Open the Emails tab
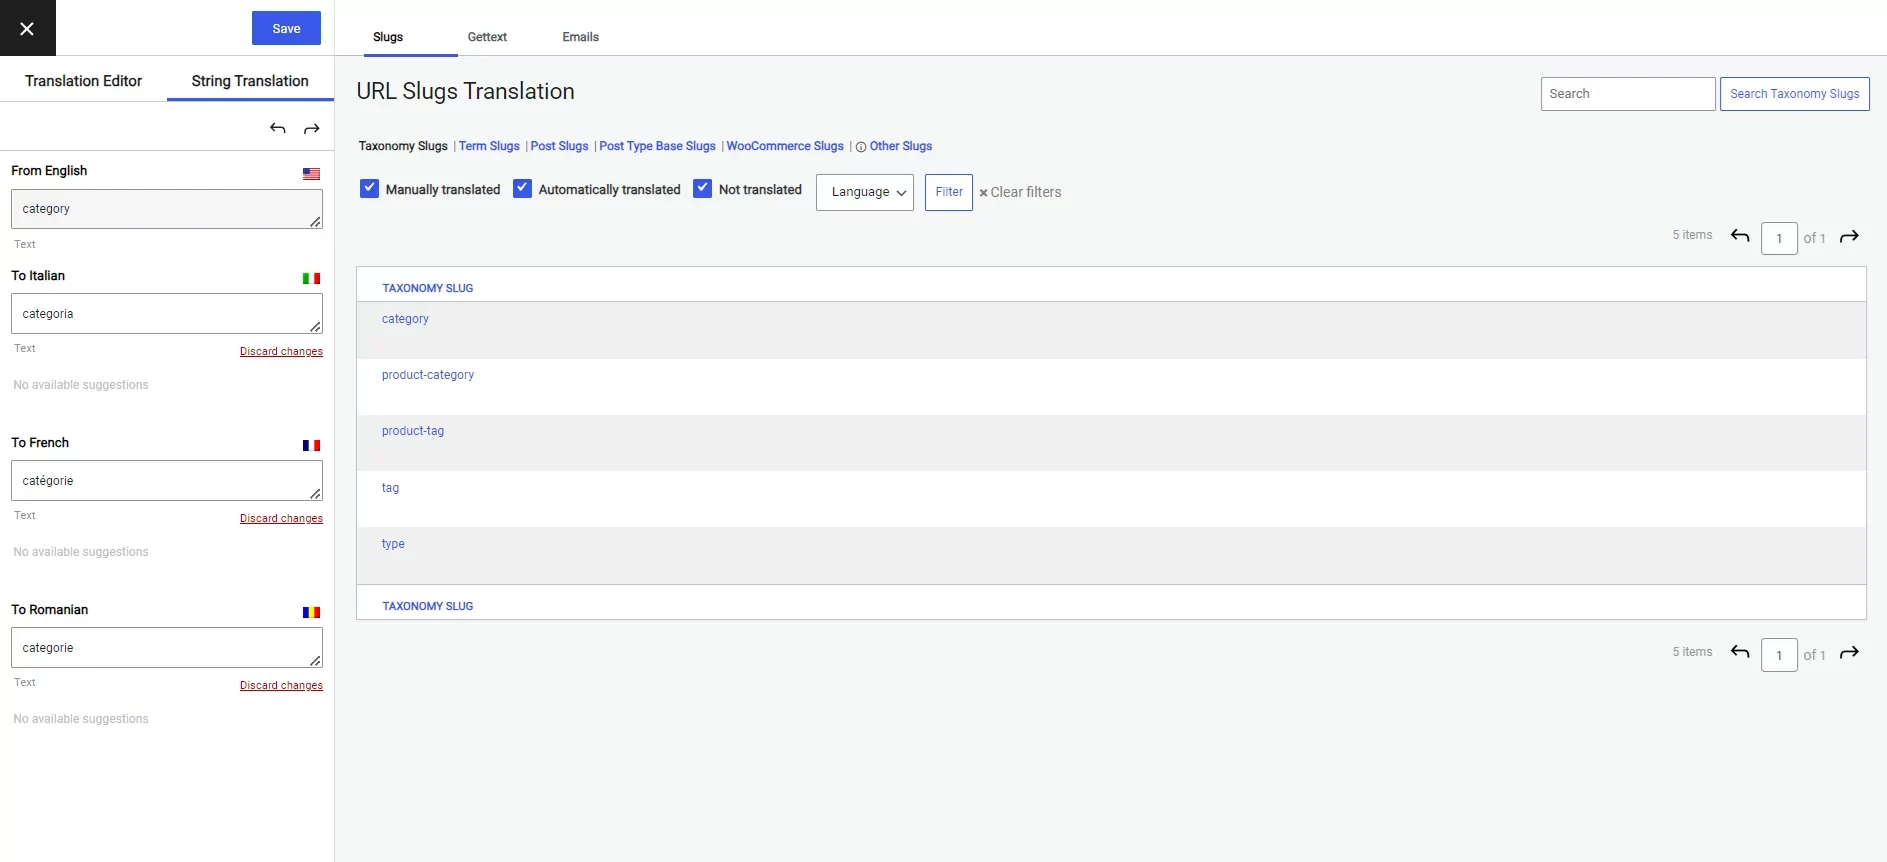This screenshot has width=1887, height=862. (580, 37)
